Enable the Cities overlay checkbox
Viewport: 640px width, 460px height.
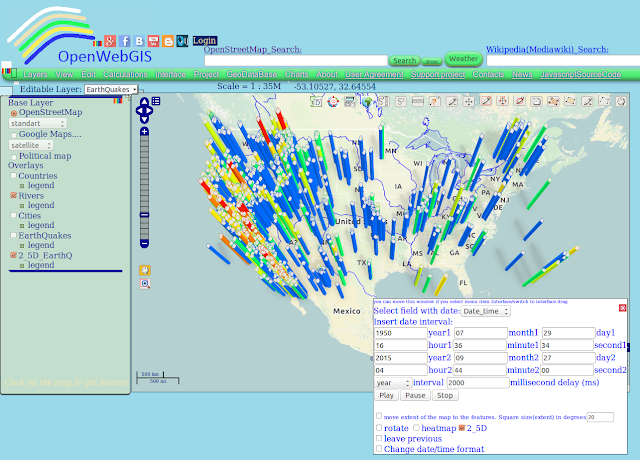tap(13, 215)
